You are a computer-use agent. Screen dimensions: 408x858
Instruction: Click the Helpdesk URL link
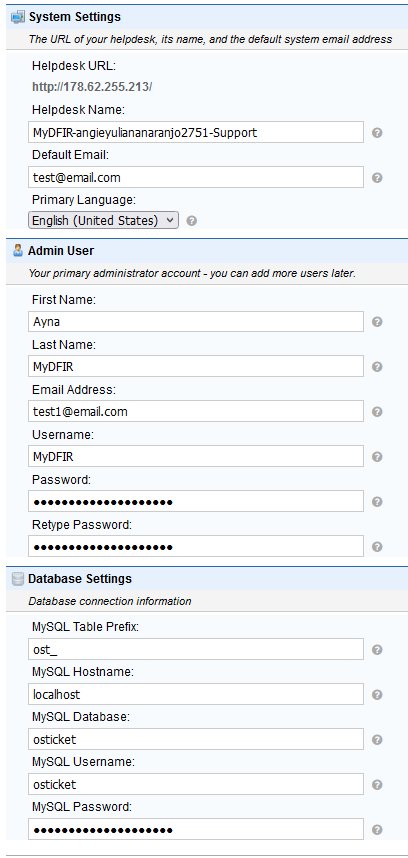coord(92,87)
